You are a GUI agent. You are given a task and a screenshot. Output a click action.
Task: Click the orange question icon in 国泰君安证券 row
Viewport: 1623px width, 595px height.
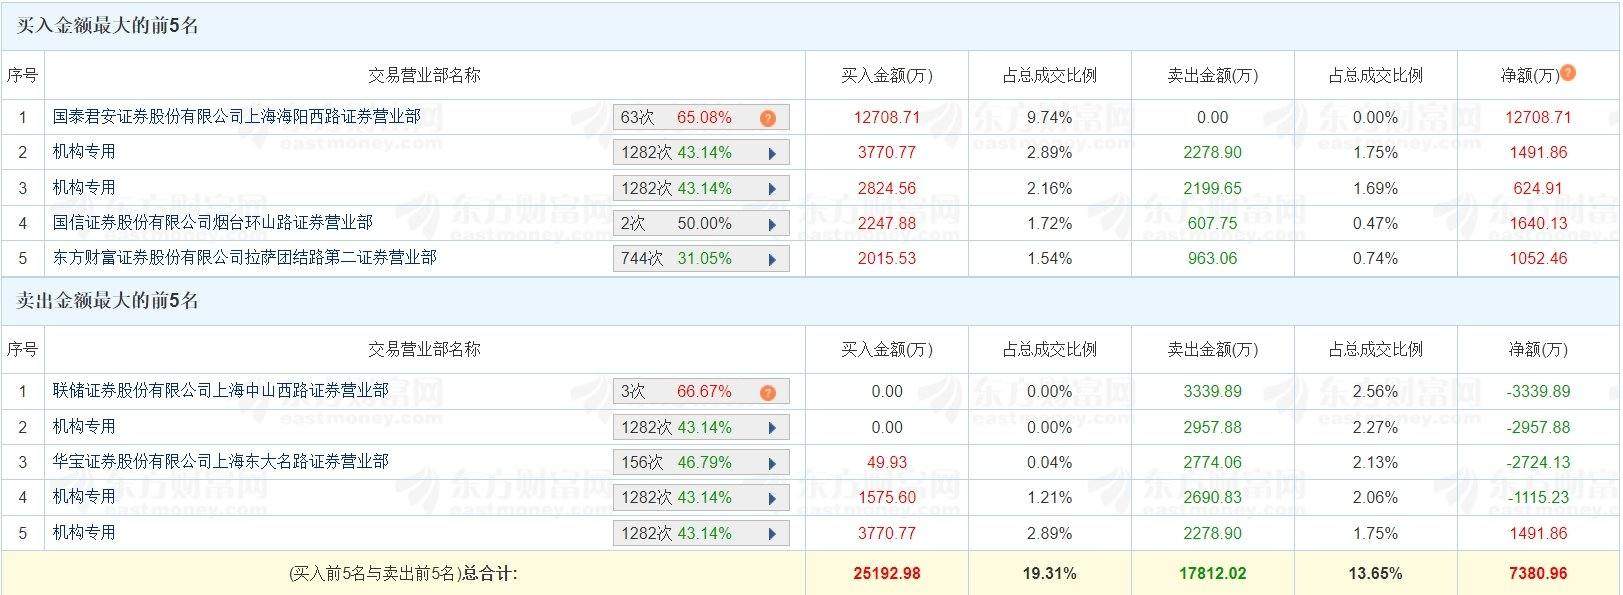click(767, 118)
